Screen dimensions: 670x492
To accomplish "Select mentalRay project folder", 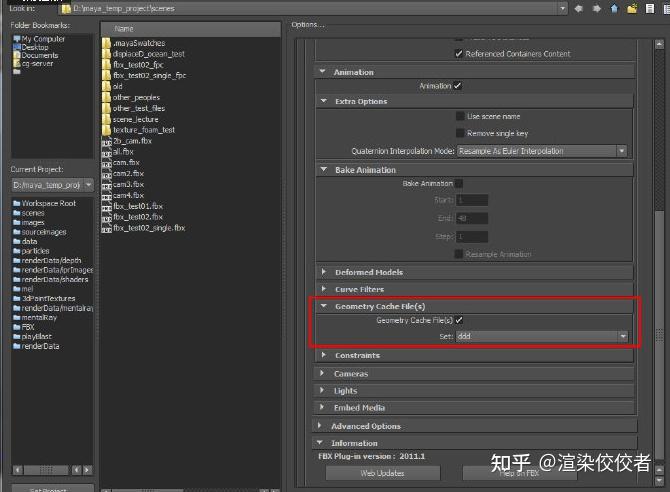I will coord(35,317).
